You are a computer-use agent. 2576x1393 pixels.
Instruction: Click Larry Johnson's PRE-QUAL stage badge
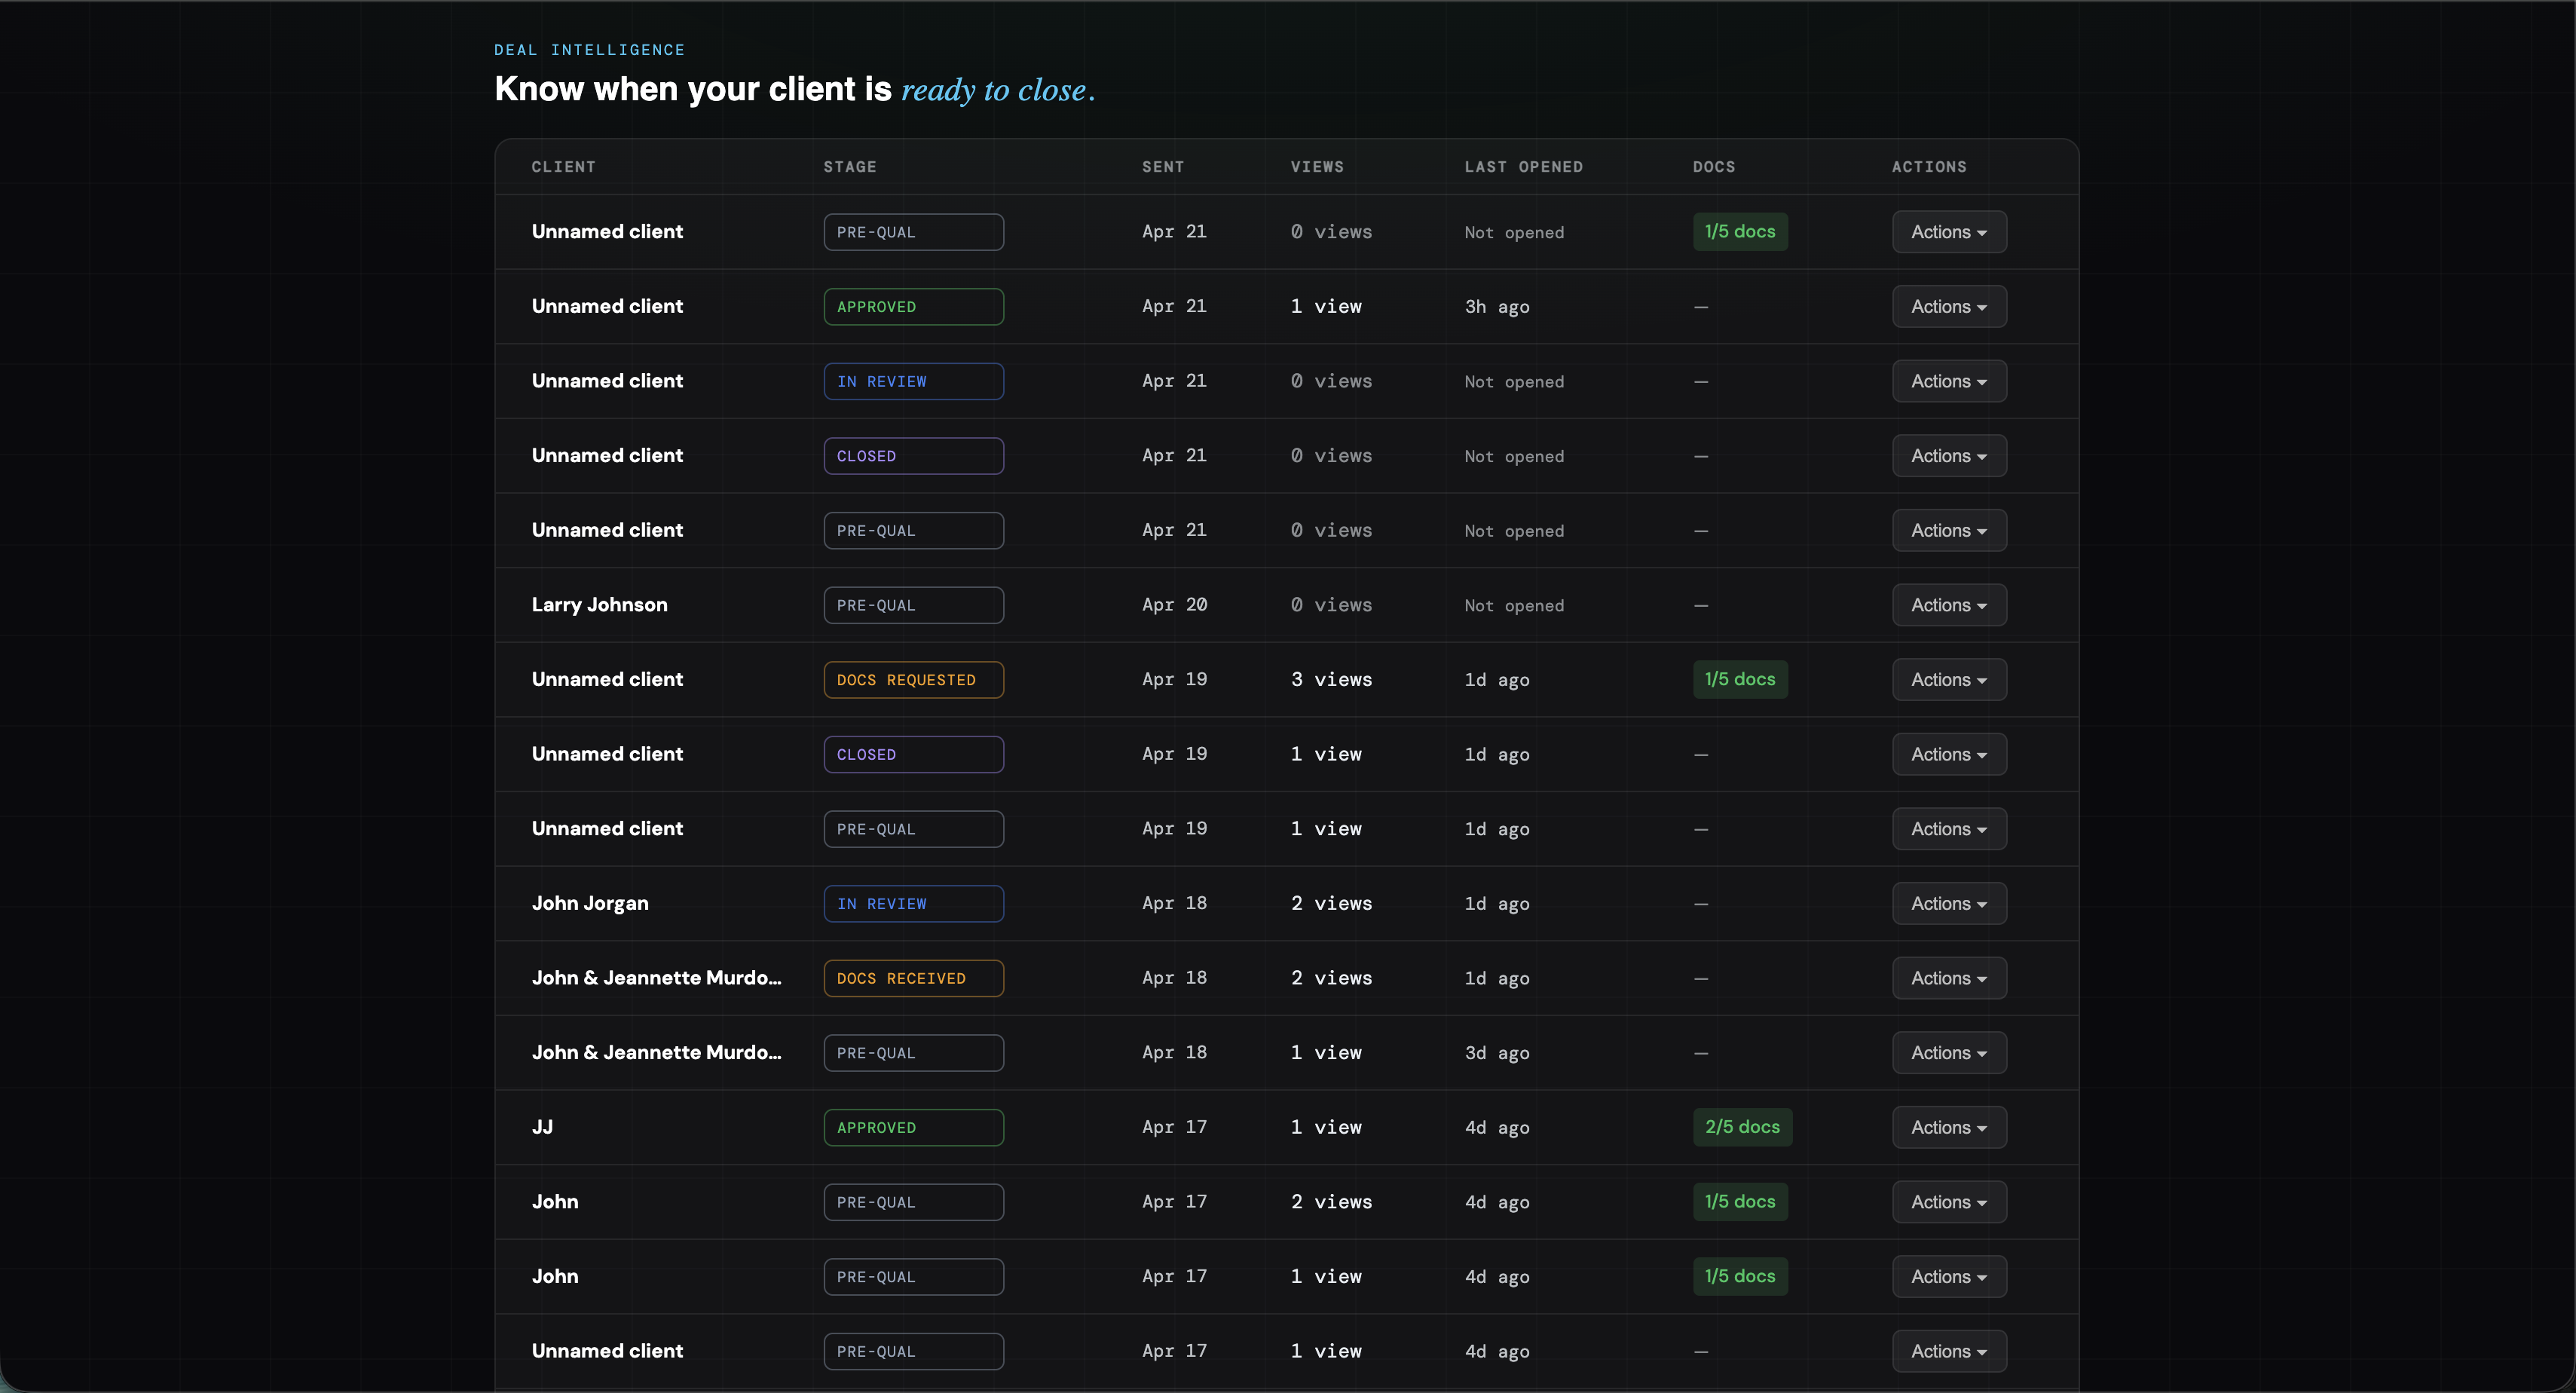point(912,605)
